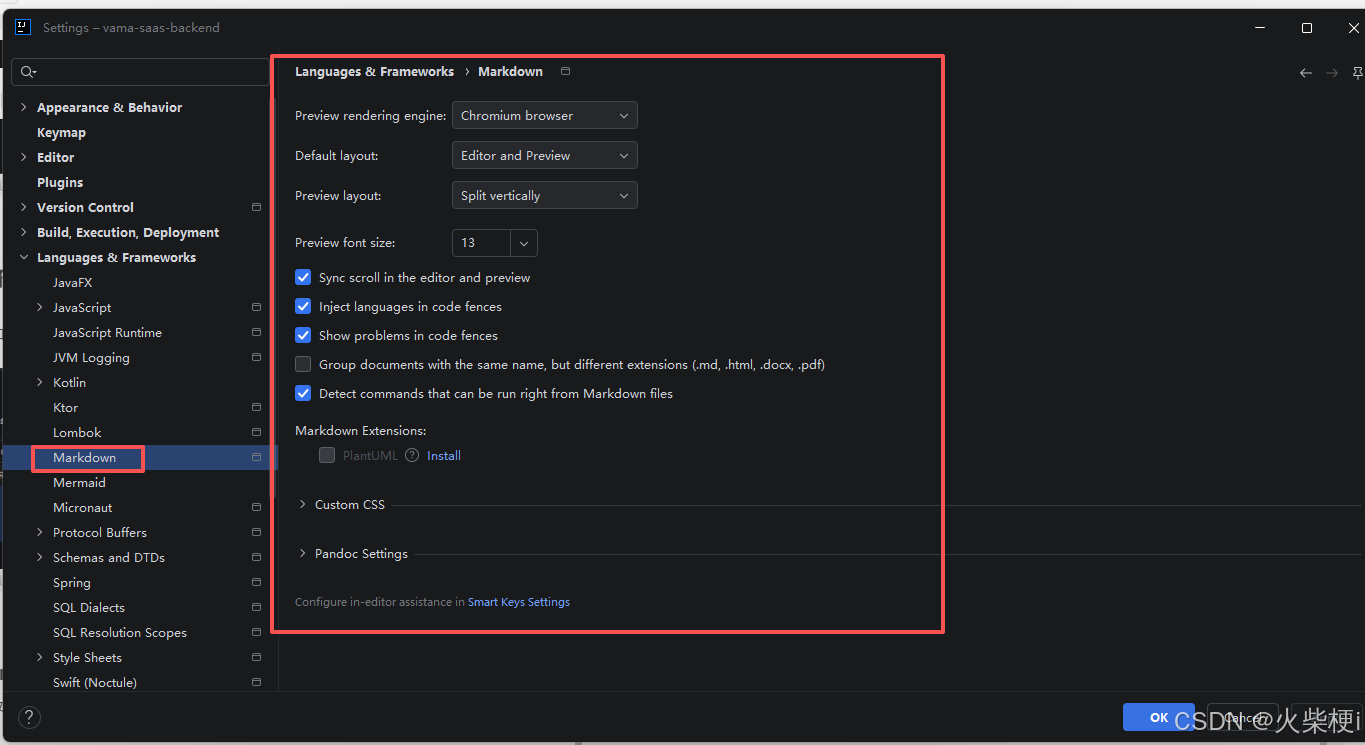Click project icon beside Micronaut row
Viewport: 1365px width, 745px height.
pyautogui.click(x=256, y=507)
